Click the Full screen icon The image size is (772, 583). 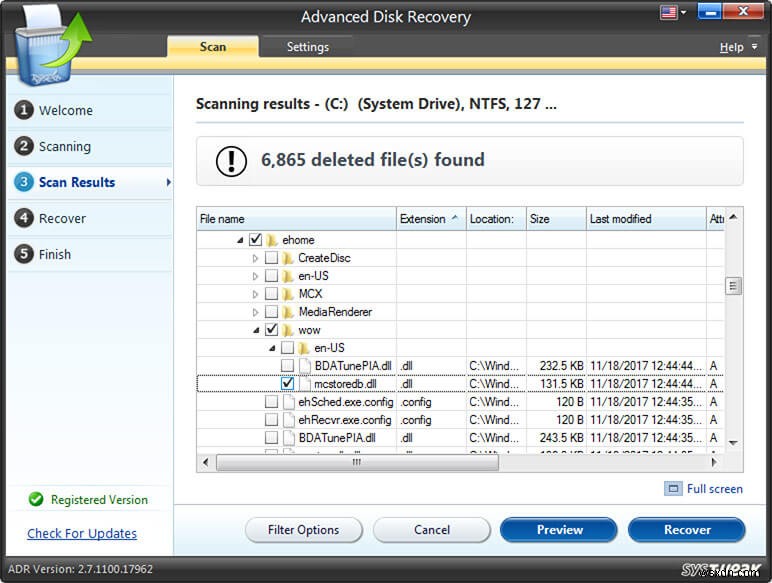tap(673, 489)
